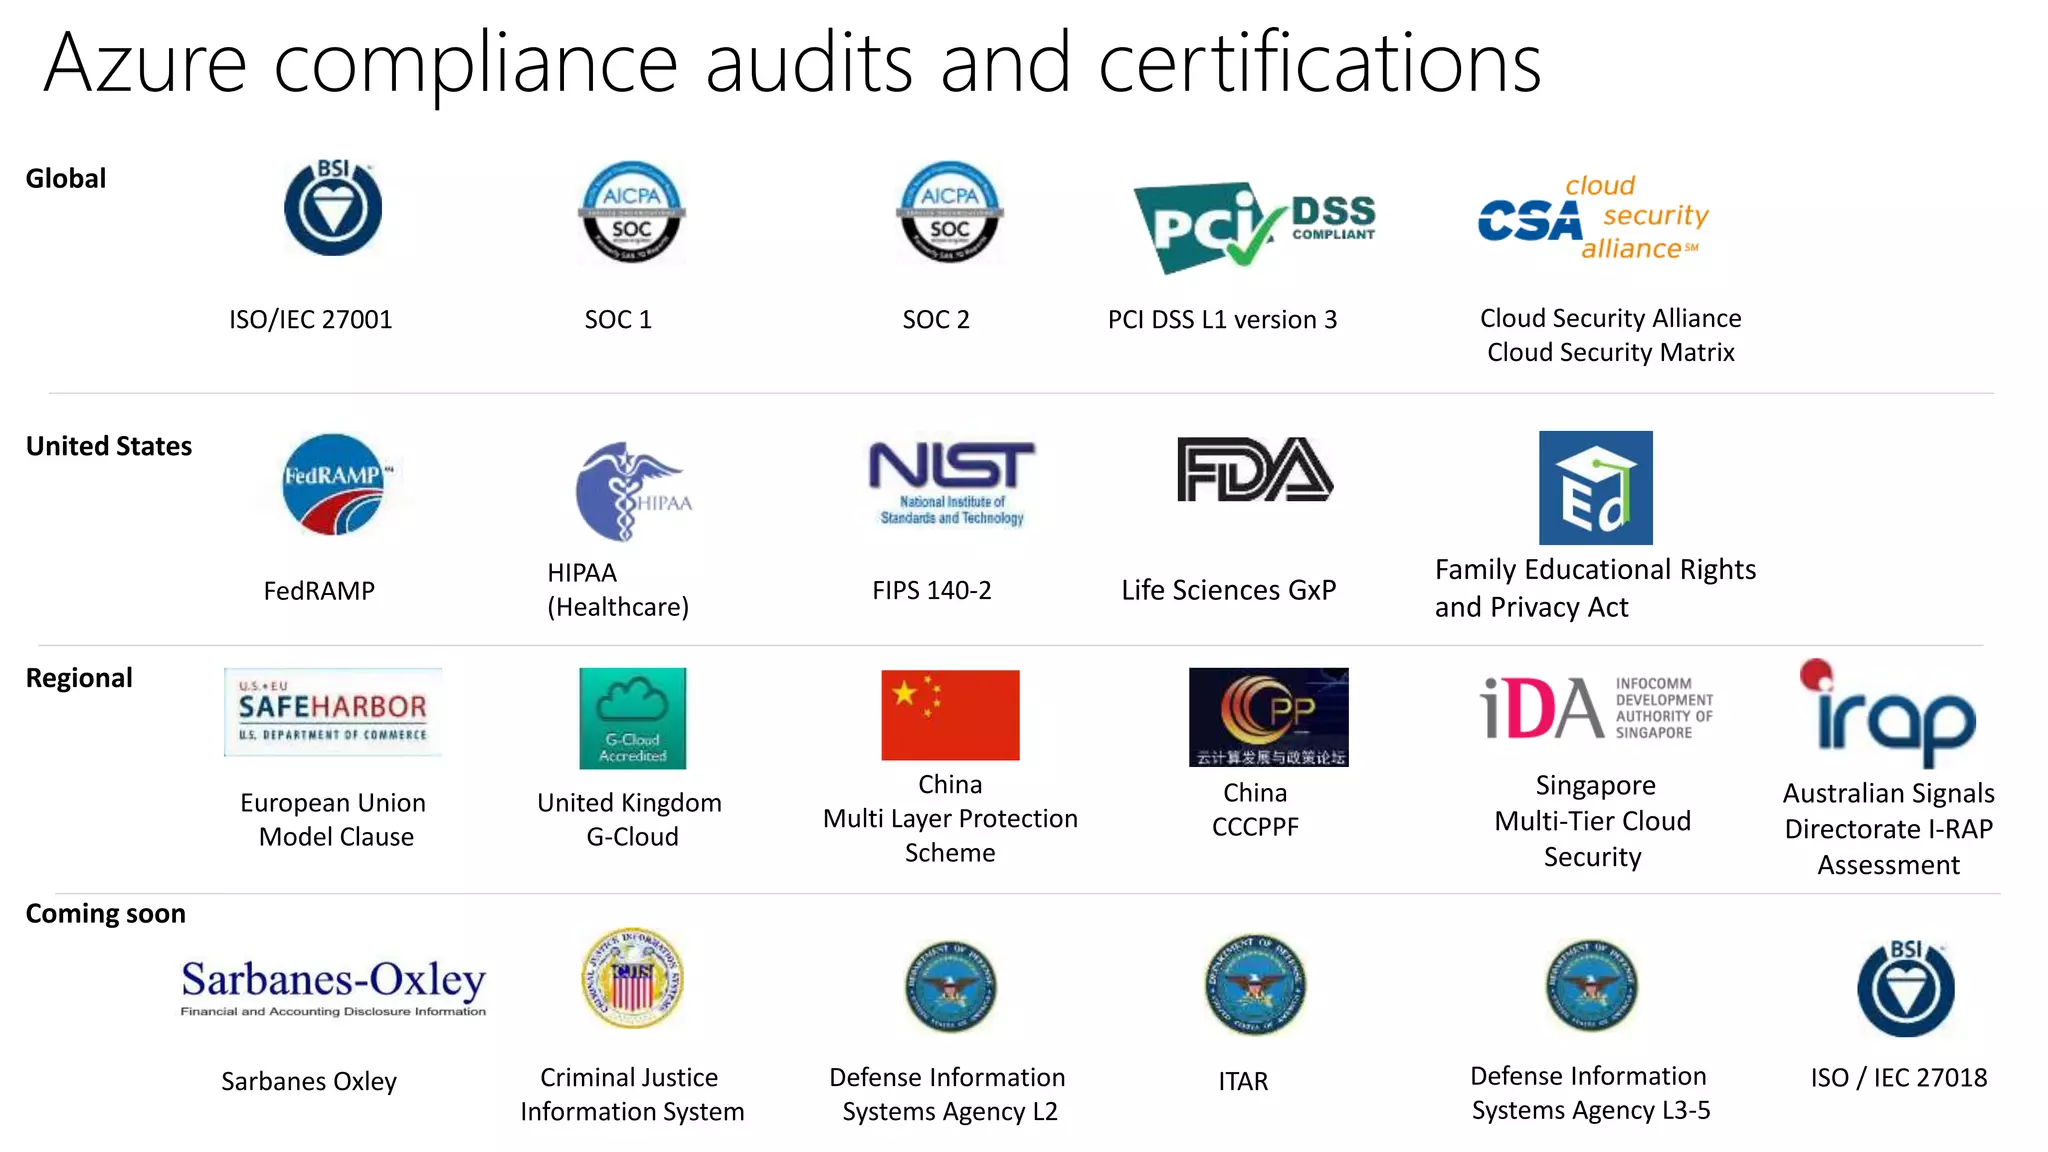Click the green G-Cloud Accredited logo
Screen dimensions: 2048x1152
coord(633,718)
